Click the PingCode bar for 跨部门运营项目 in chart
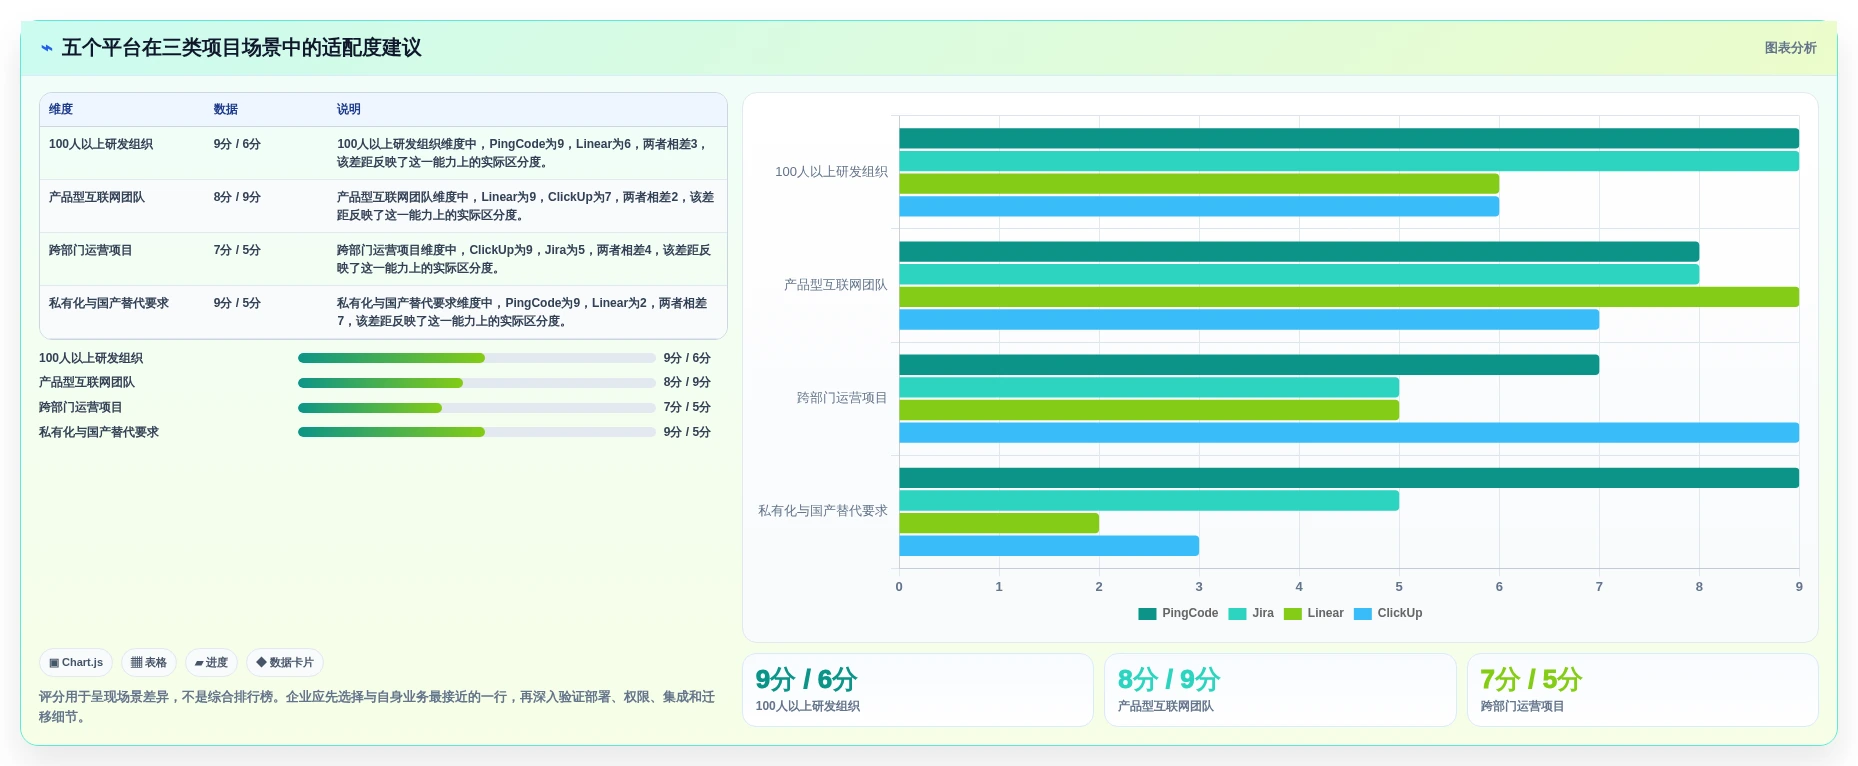Viewport: 1858px width, 766px height. click(x=1249, y=365)
